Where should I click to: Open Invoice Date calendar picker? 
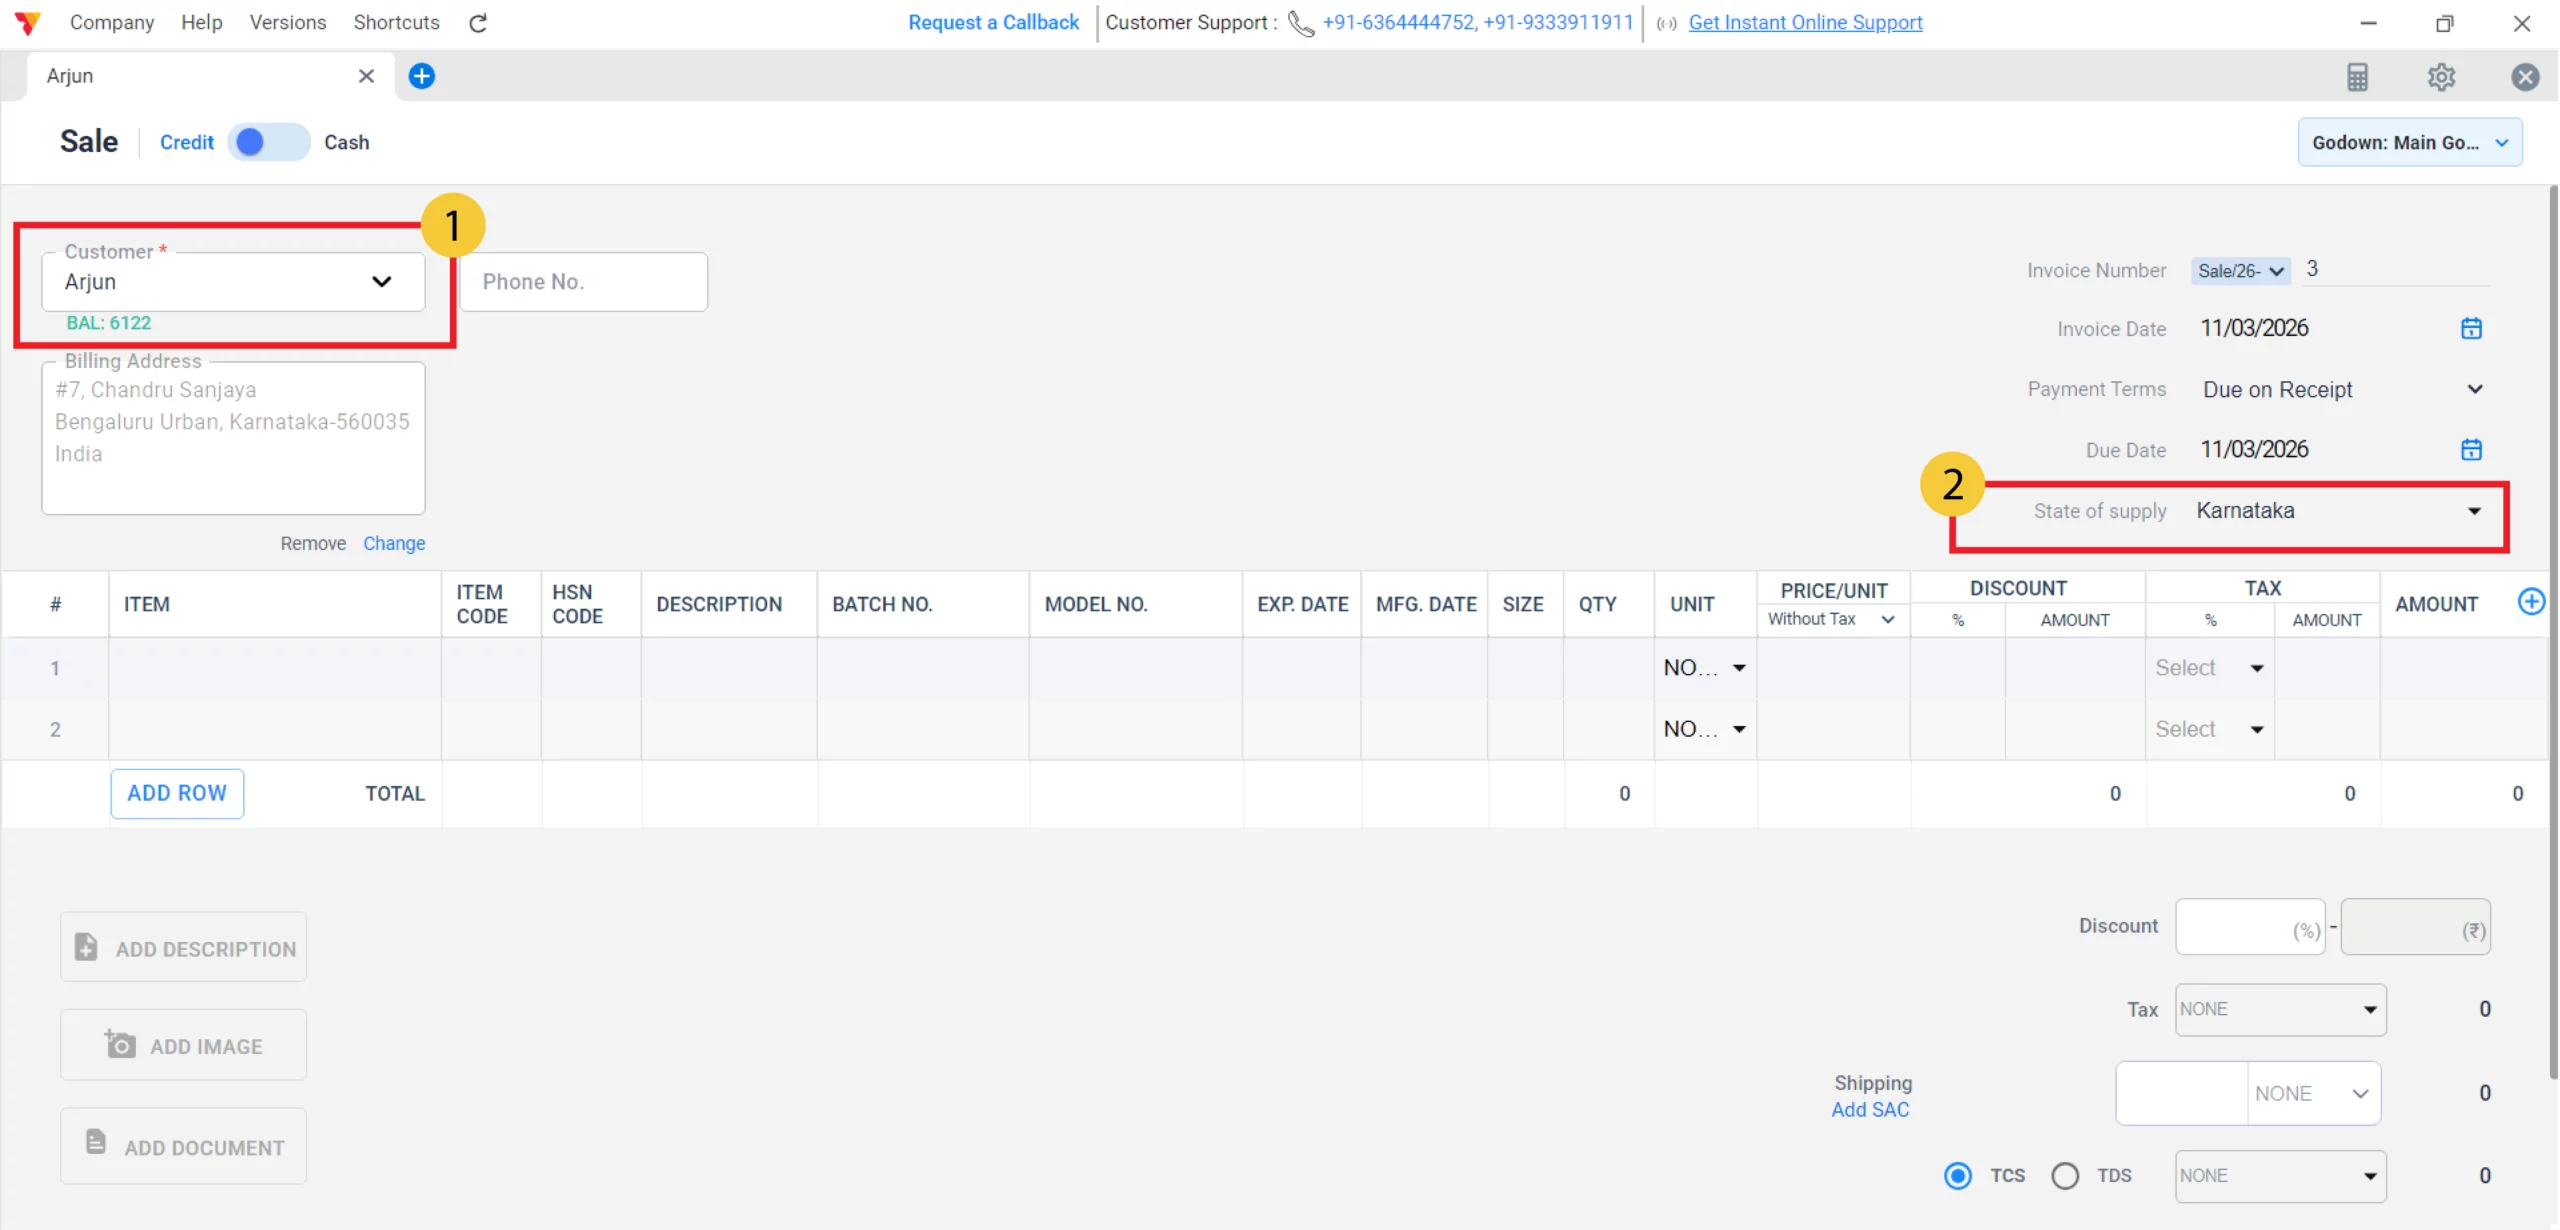click(x=2471, y=328)
